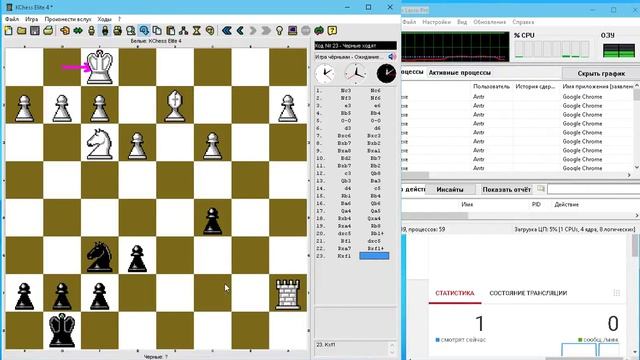Click the Скрыть график button
Viewport: 640px width, 360px height.
(x=601, y=73)
